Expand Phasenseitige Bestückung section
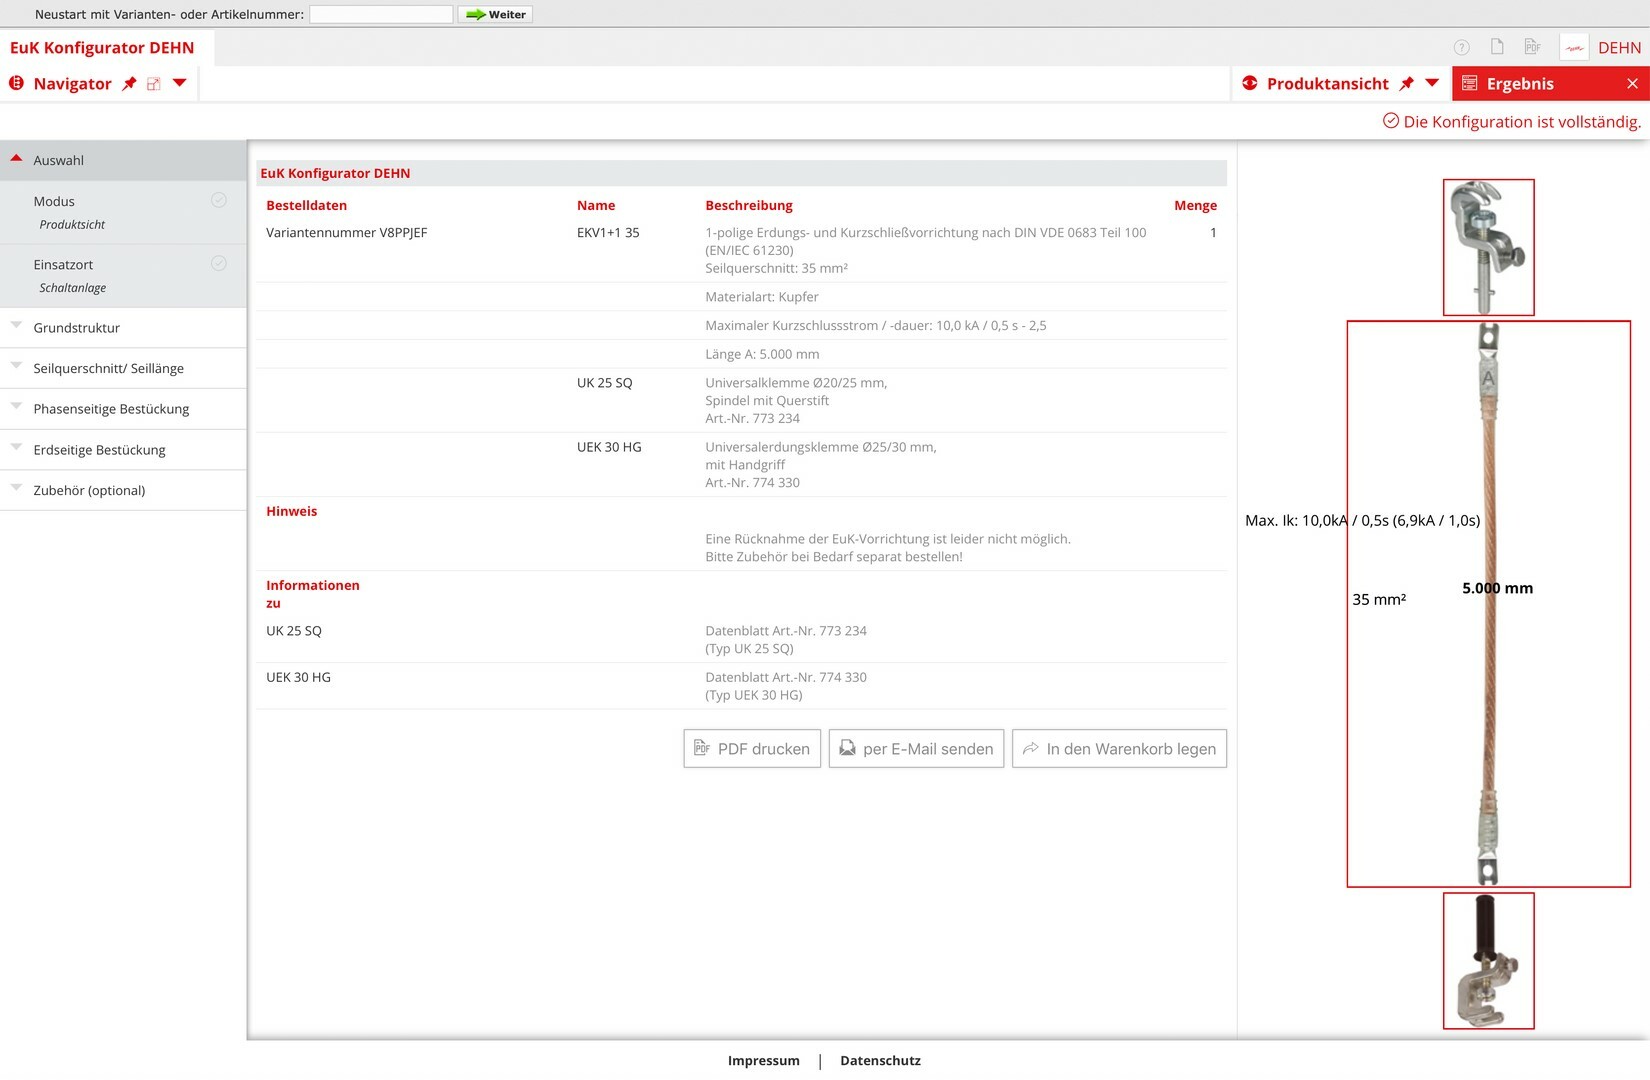Image resolution: width=1650 pixels, height=1080 pixels. pos(17,407)
